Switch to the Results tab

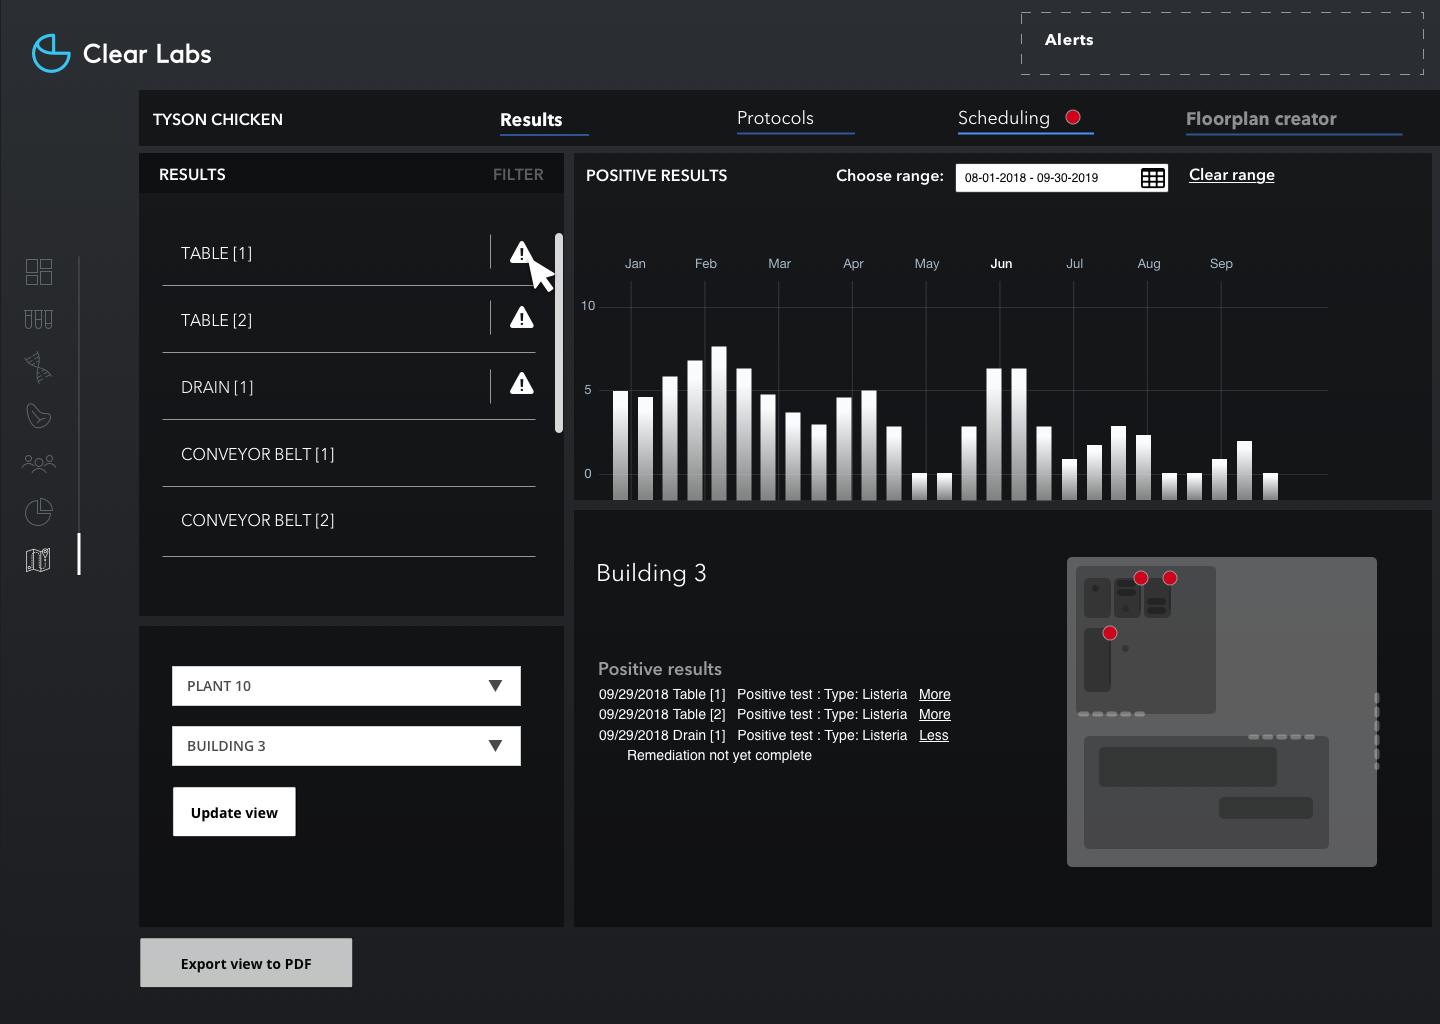[x=531, y=120]
